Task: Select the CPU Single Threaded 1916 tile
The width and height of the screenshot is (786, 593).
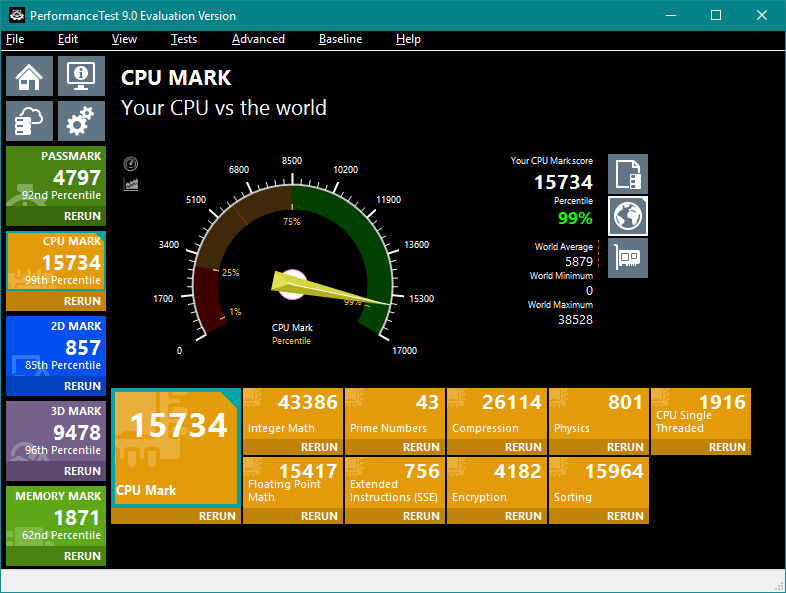Action: [x=701, y=414]
